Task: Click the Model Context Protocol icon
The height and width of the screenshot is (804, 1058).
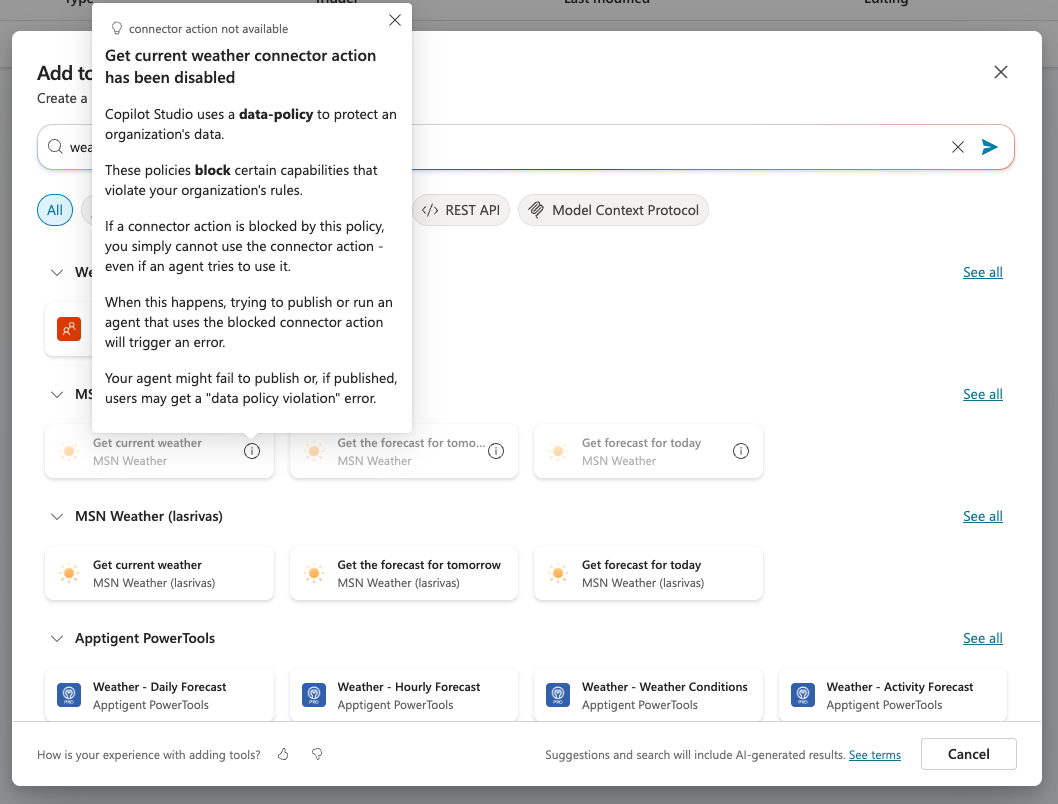Action: (536, 210)
